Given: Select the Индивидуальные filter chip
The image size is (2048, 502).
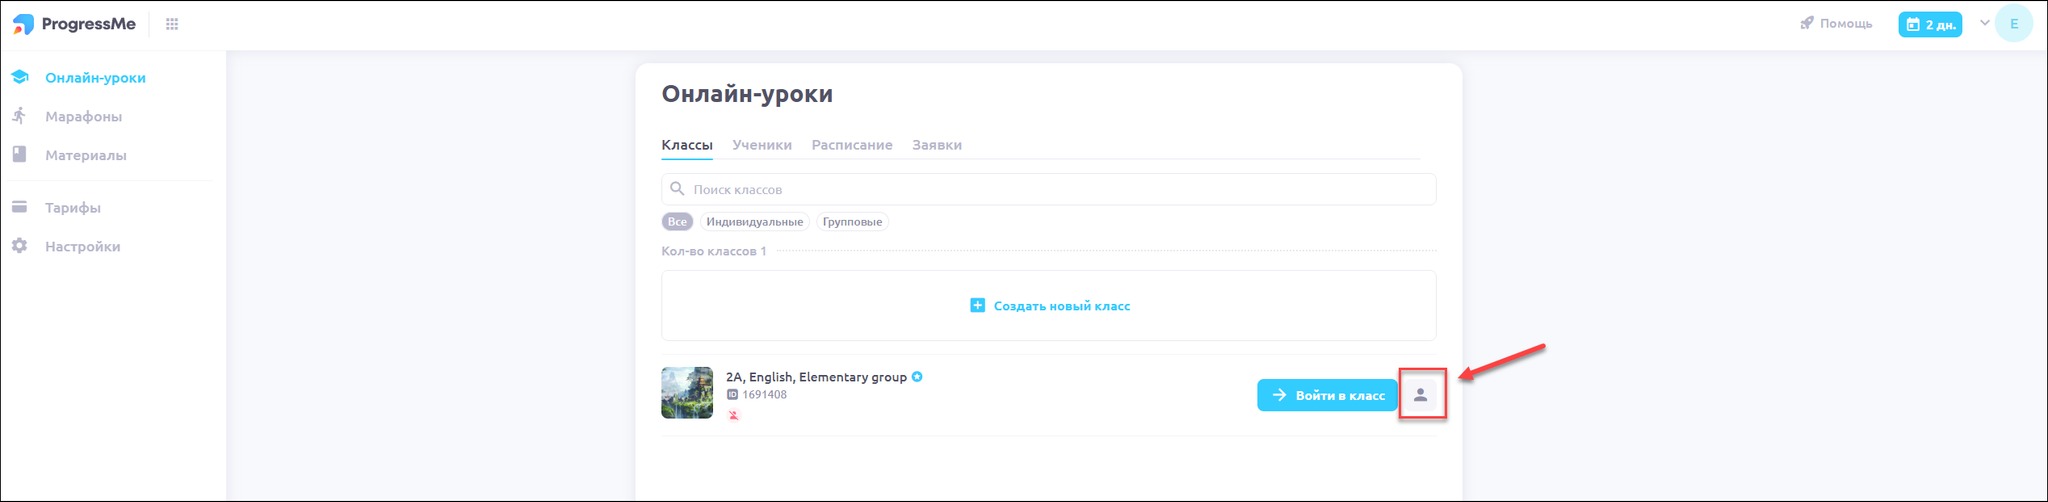Looking at the screenshot, I should (x=754, y=222).
